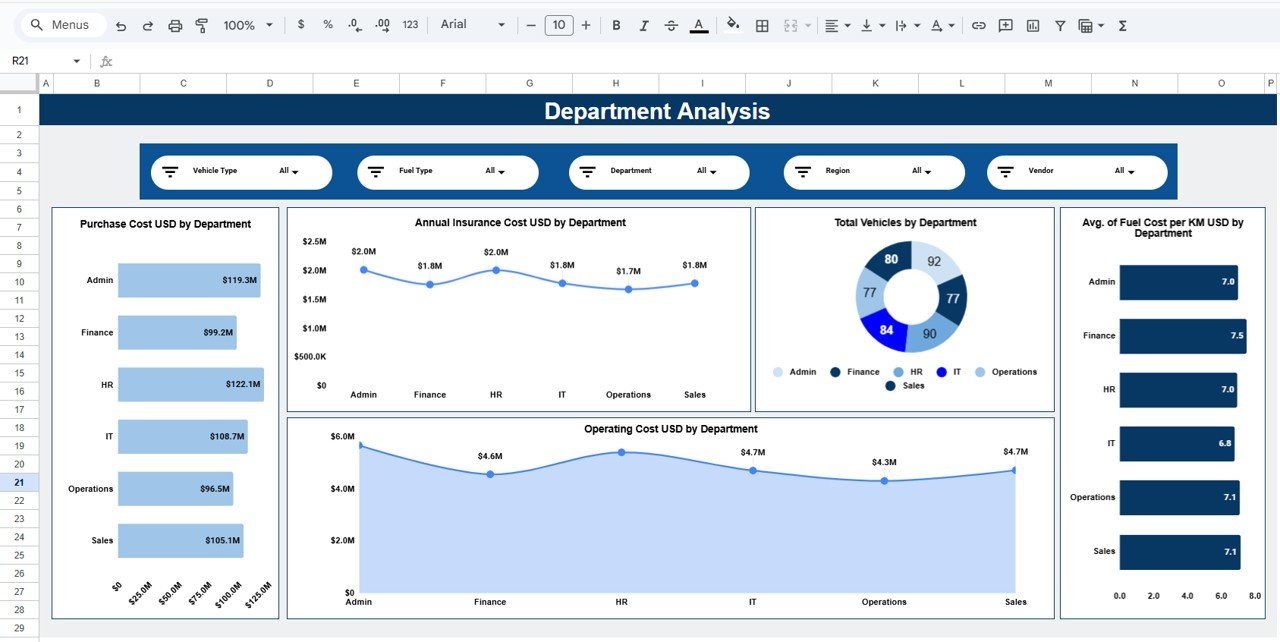The width and height of the screenshot is (1280, 642).
Task: Click the Percent format button
Action: tap(328, 25)
